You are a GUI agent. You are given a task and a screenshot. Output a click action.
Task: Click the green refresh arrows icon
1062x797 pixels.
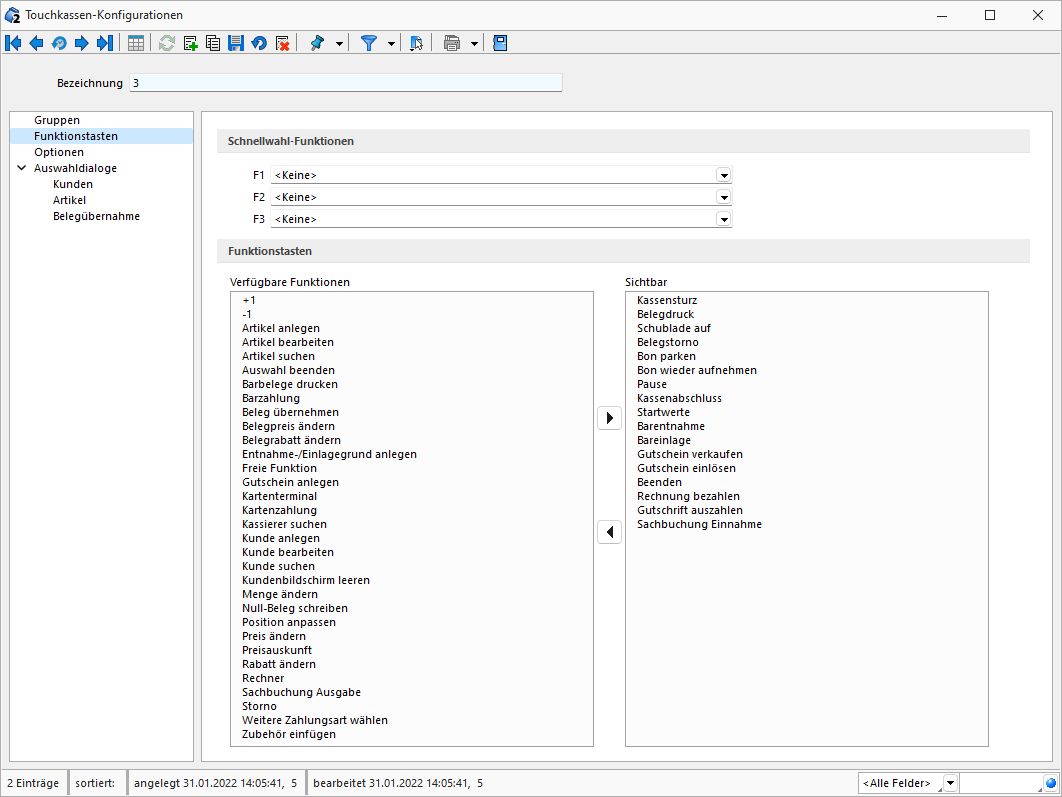[167, 43]
